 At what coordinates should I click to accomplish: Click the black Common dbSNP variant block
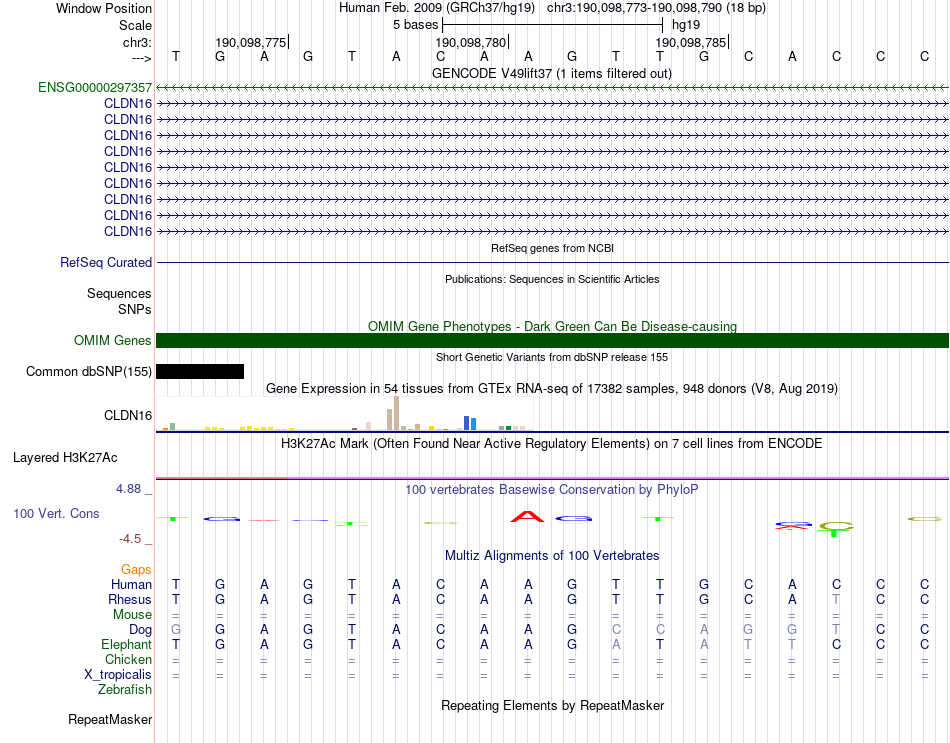point(200,372)
